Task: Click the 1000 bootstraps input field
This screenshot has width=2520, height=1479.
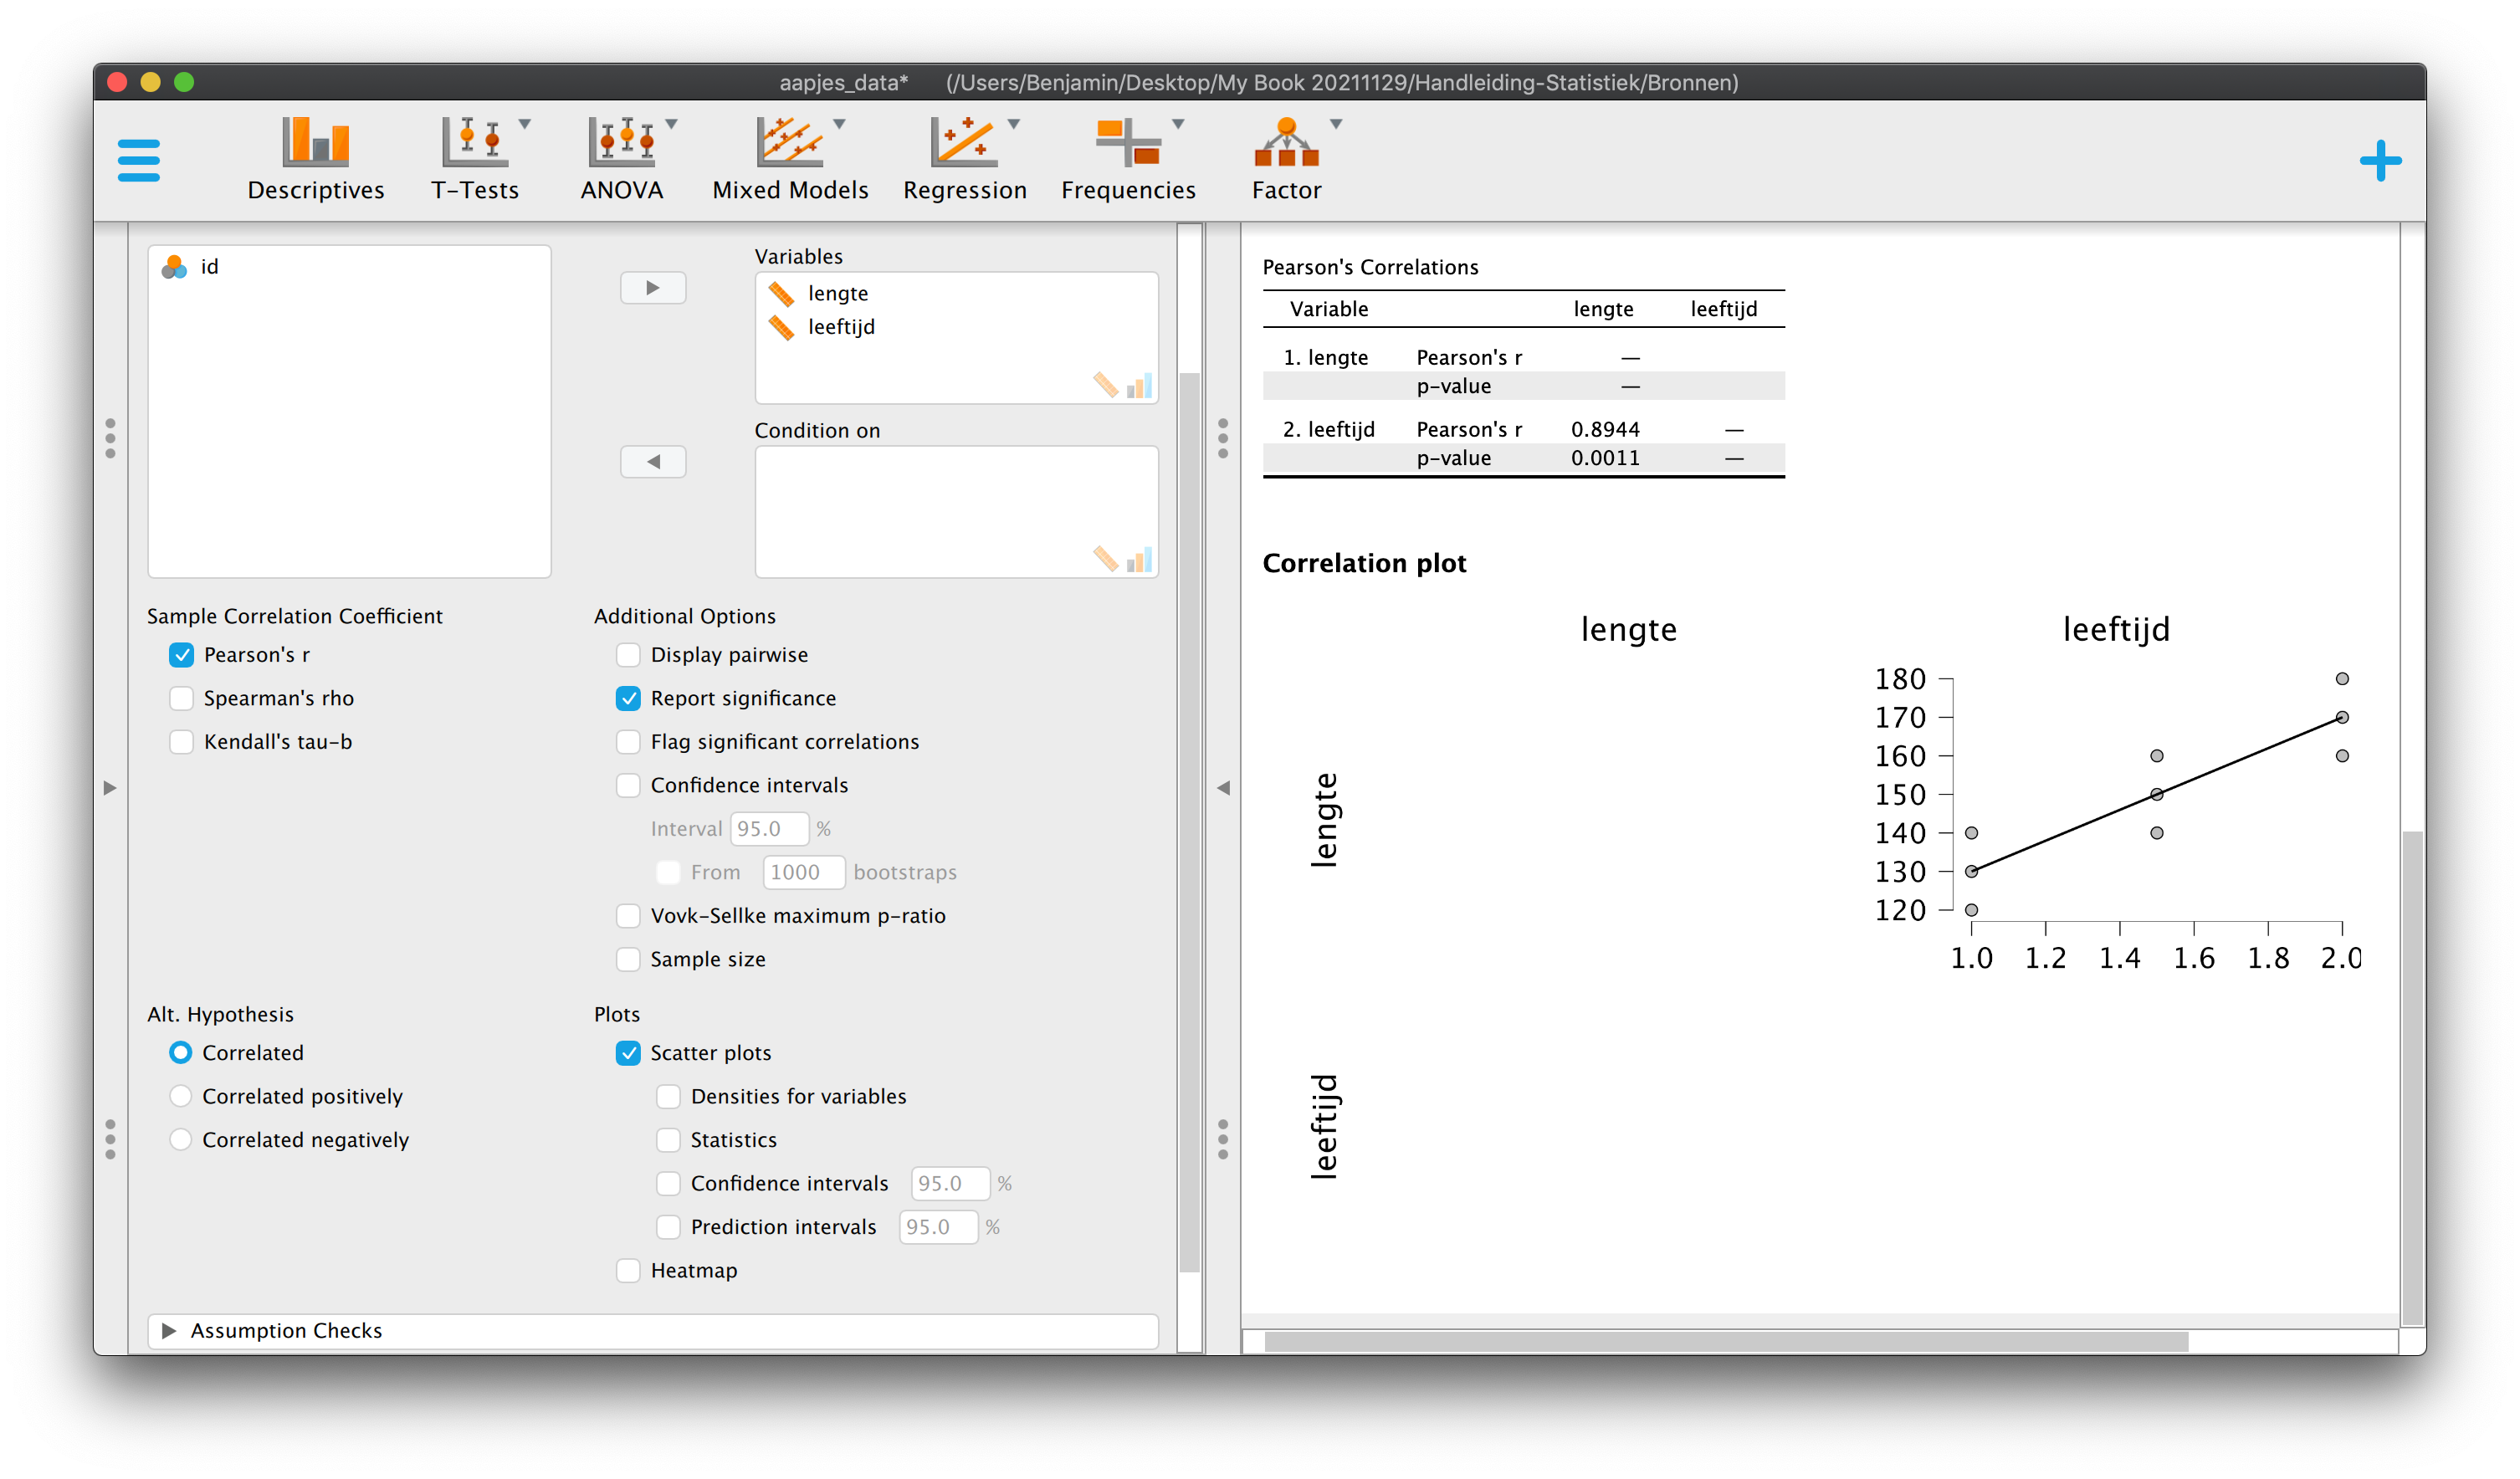Action: click(x=803, y=872)
